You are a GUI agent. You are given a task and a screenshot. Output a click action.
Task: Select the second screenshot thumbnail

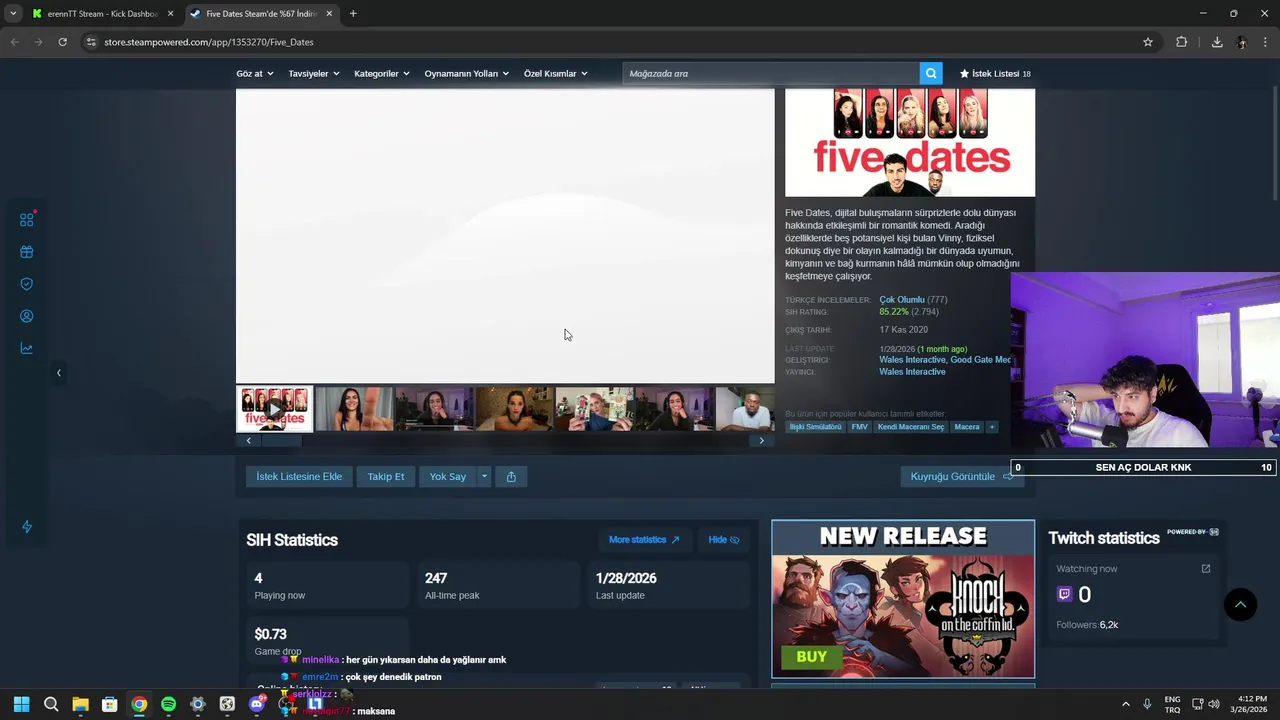(x=354, y=409)
